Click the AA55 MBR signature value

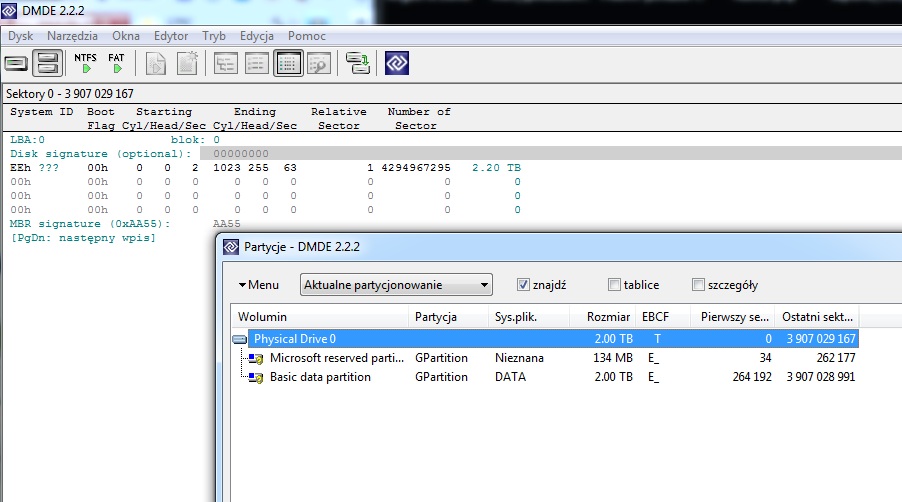click(x=227, y=224)
